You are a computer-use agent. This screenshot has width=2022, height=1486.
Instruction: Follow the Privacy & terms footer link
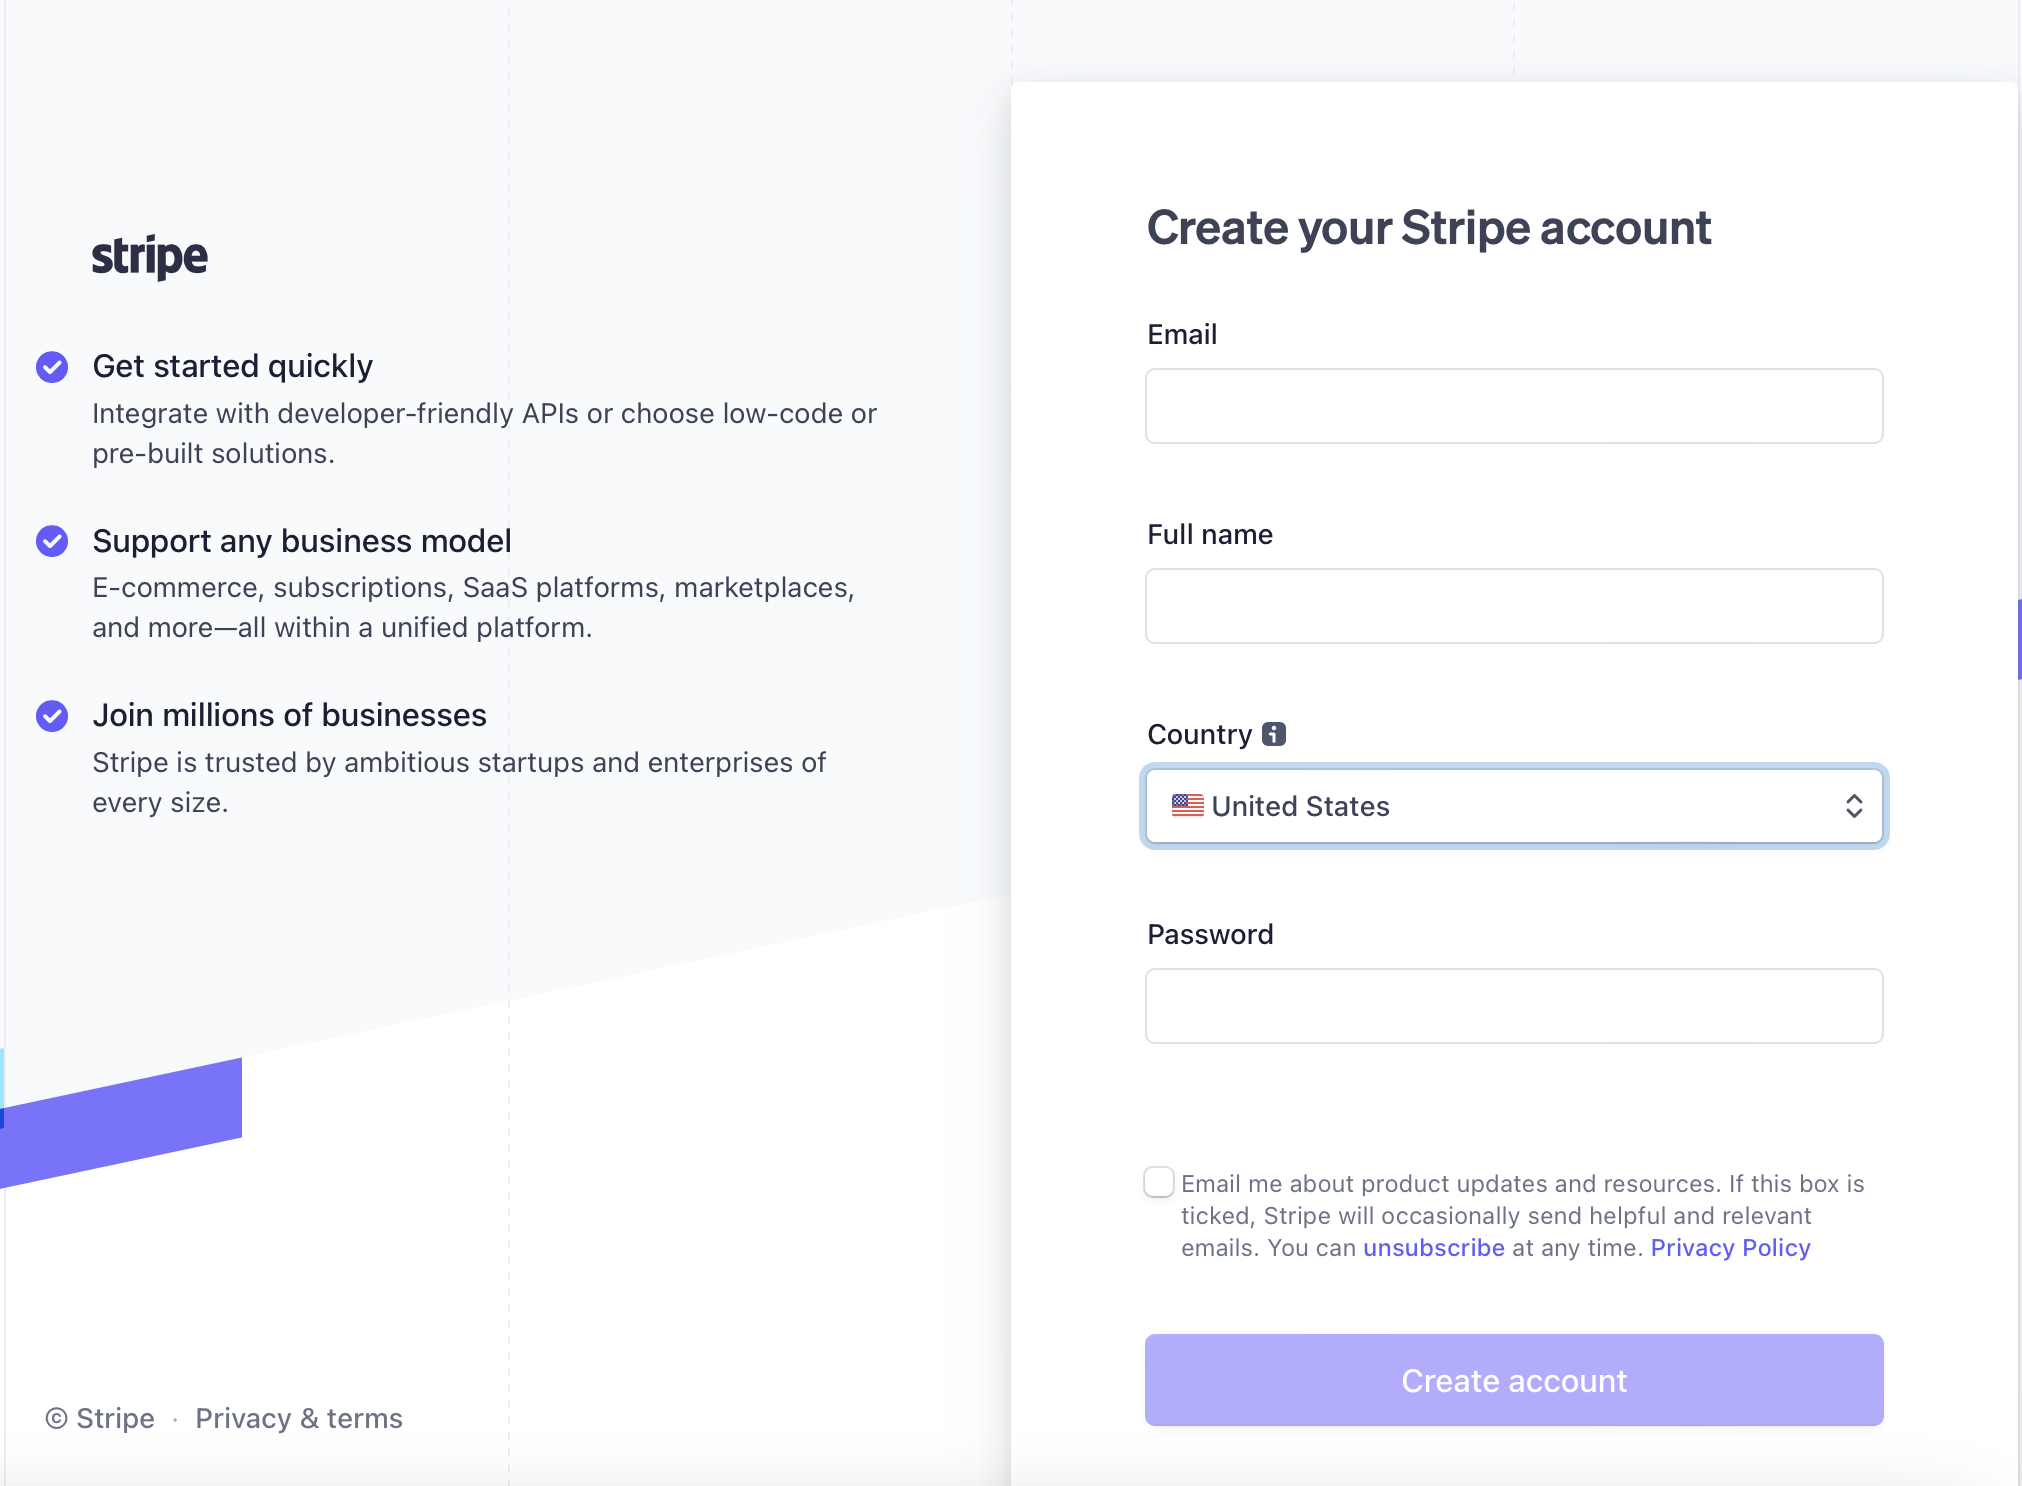click(x=299, y=1418)
